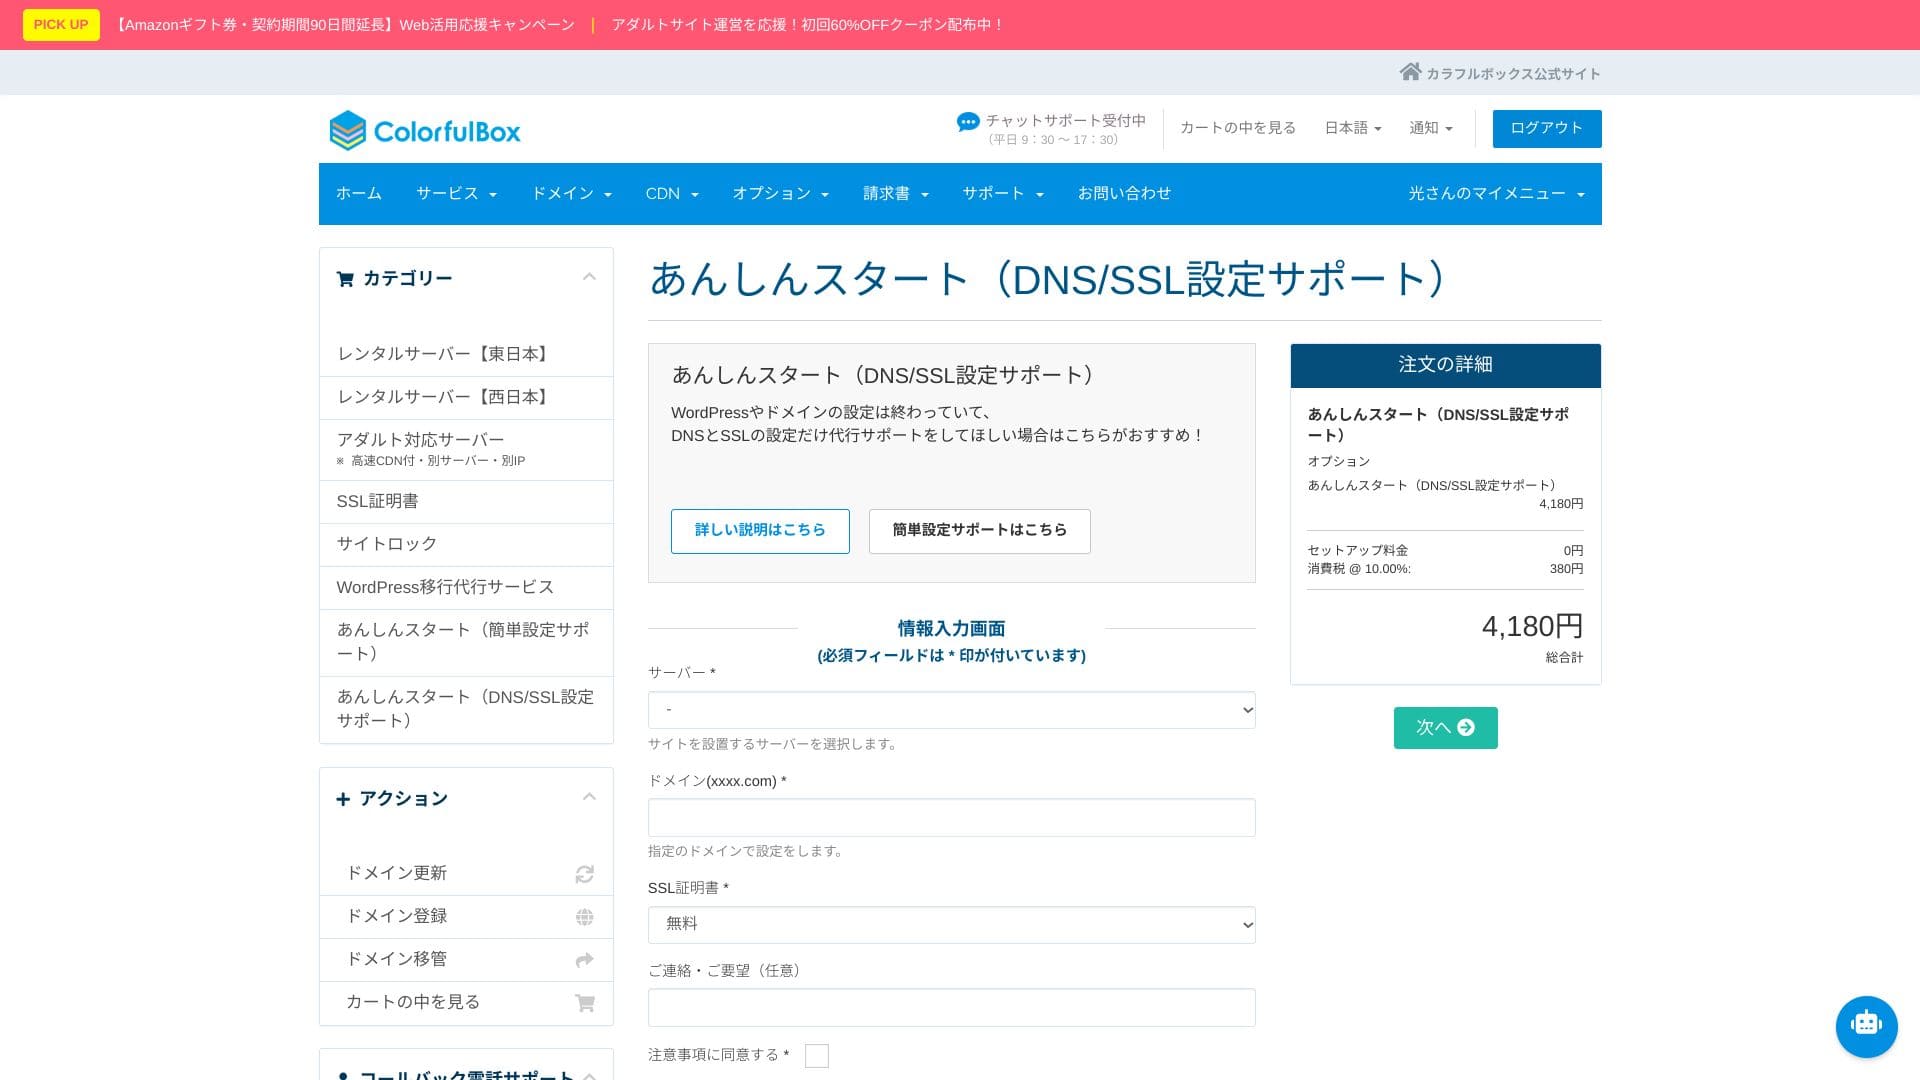1920x1080 pixels.
Task: Collapse the アクション panel chevron
Action: [x=589, y=797]
